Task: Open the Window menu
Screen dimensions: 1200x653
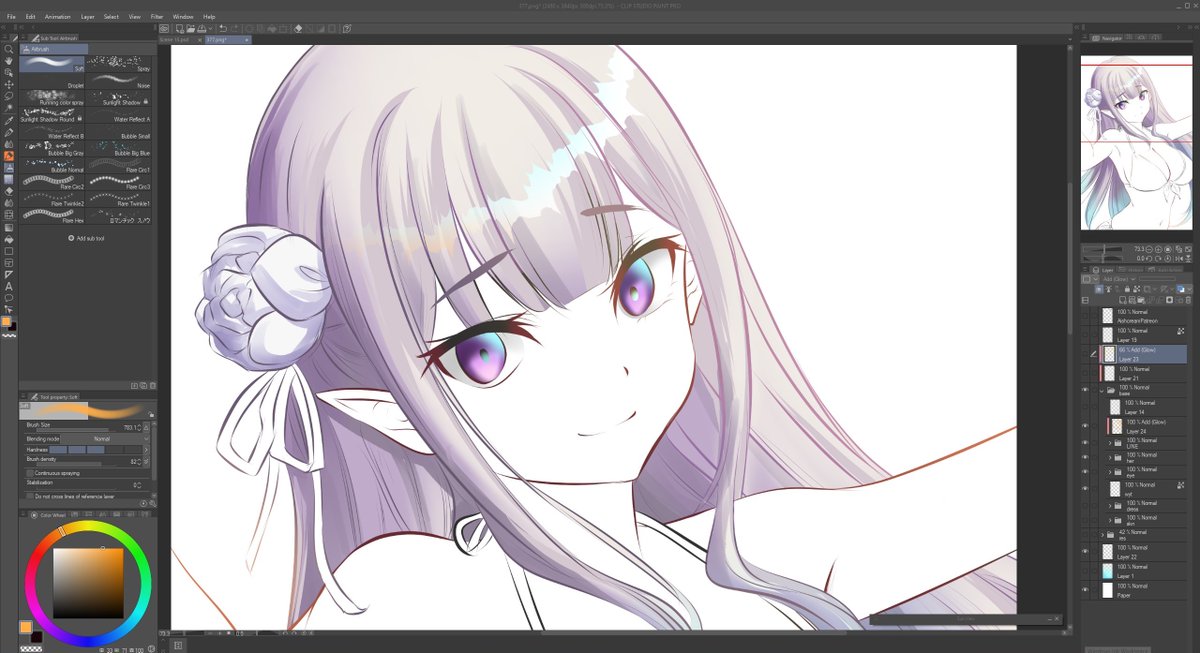Action: tap(183, 17)
